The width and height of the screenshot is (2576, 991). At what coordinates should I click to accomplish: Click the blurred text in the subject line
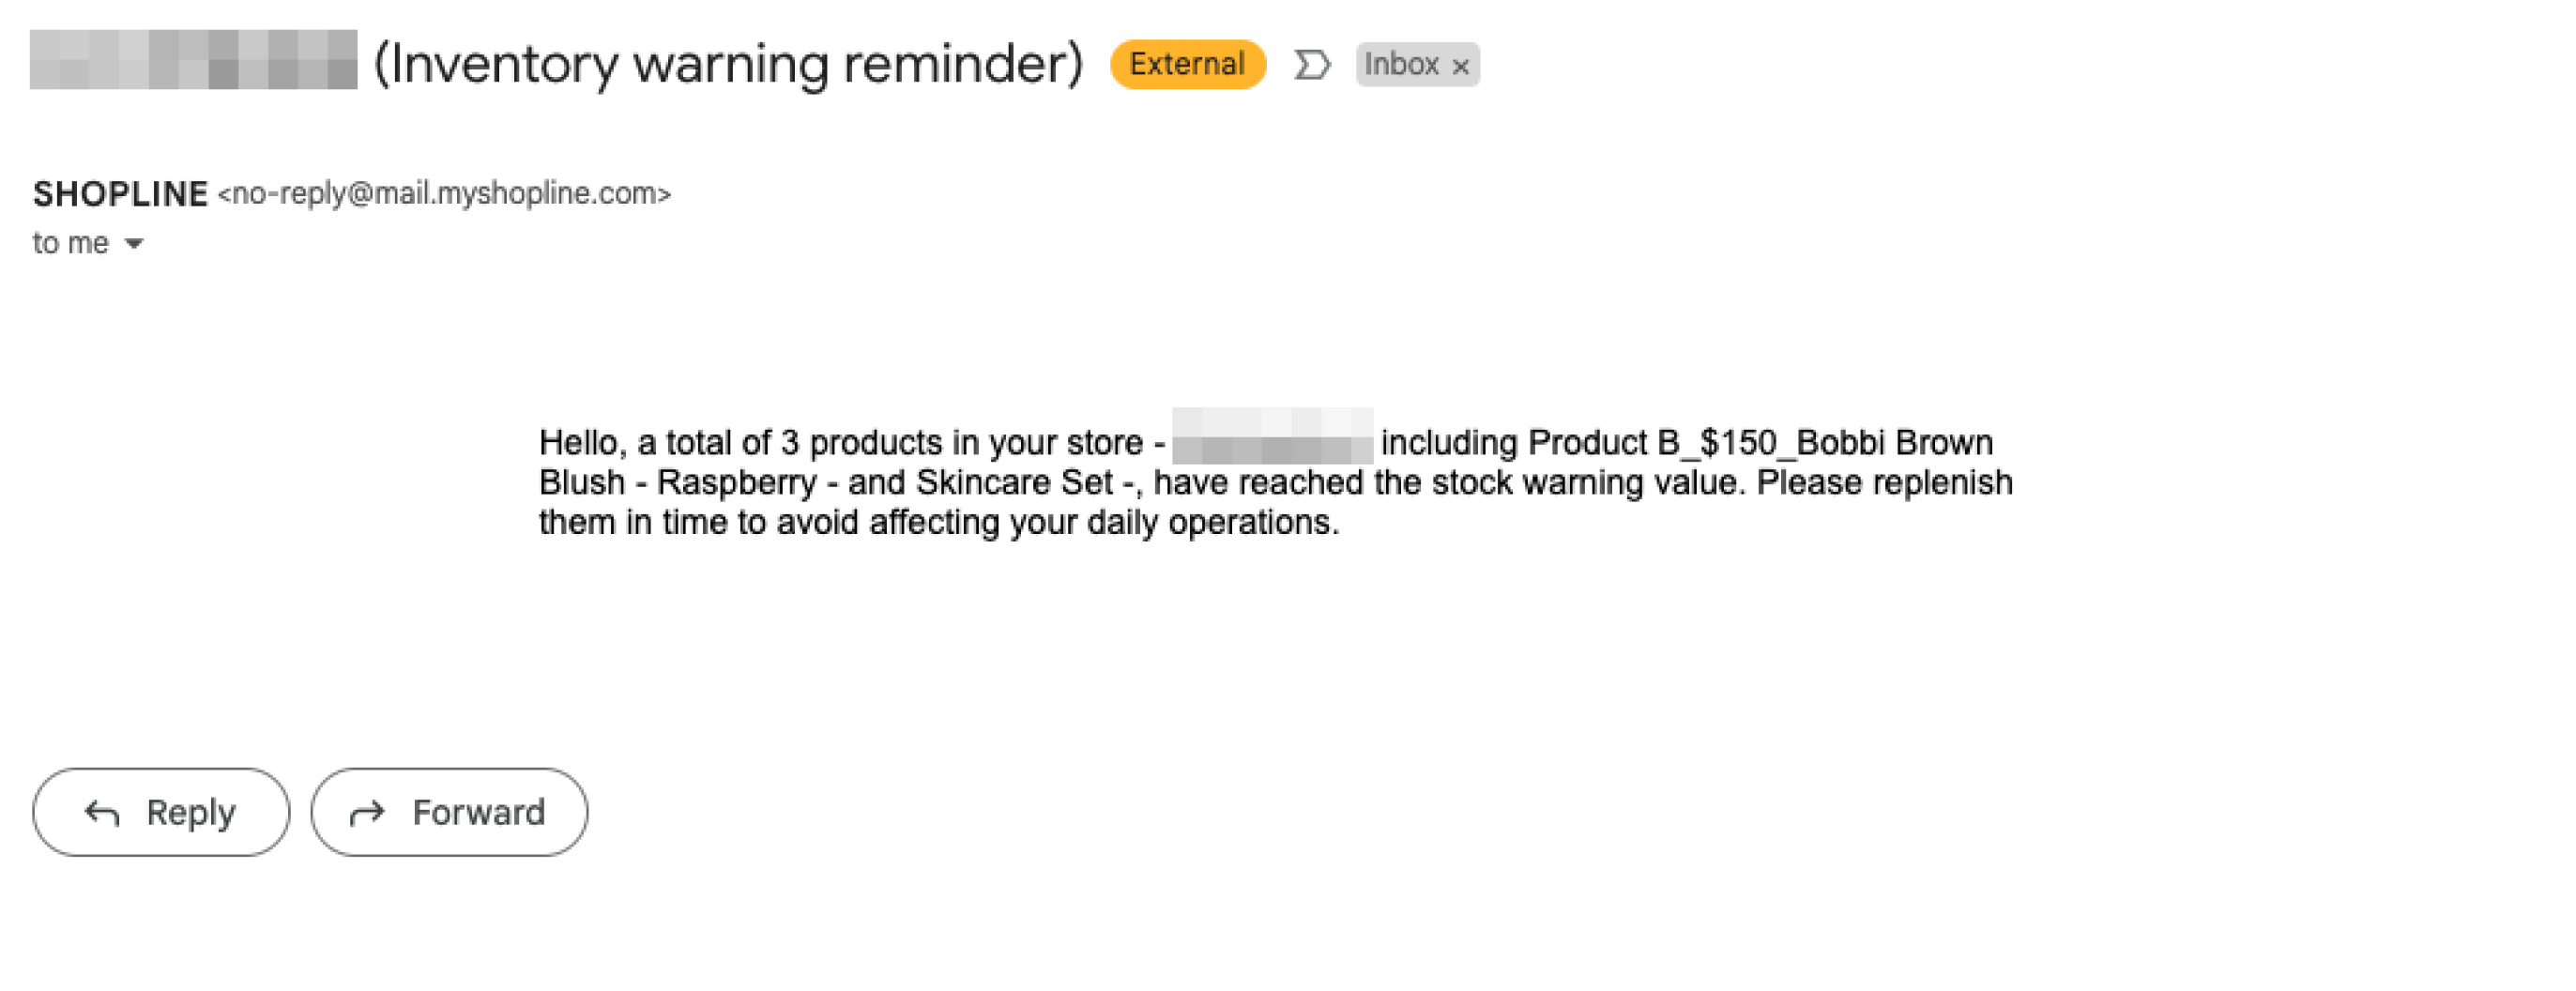tap(193, 60)
